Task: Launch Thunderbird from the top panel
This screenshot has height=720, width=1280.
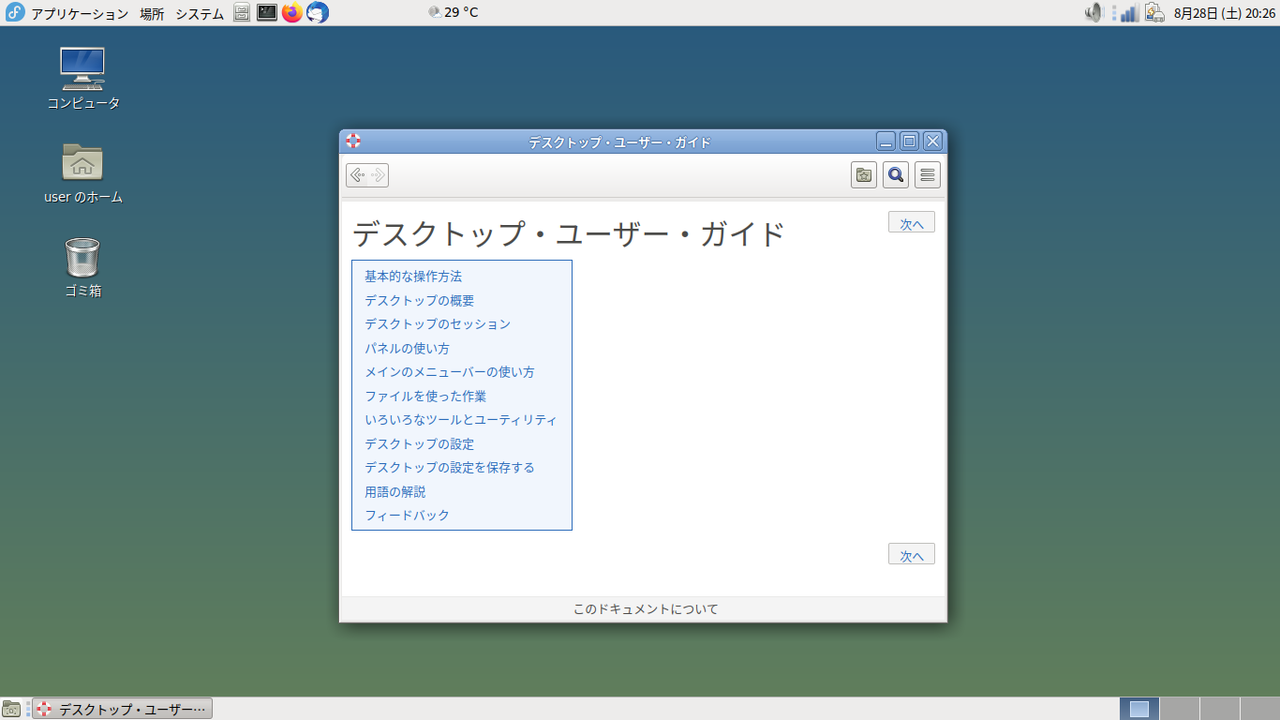Action: (x=317, y=13)
